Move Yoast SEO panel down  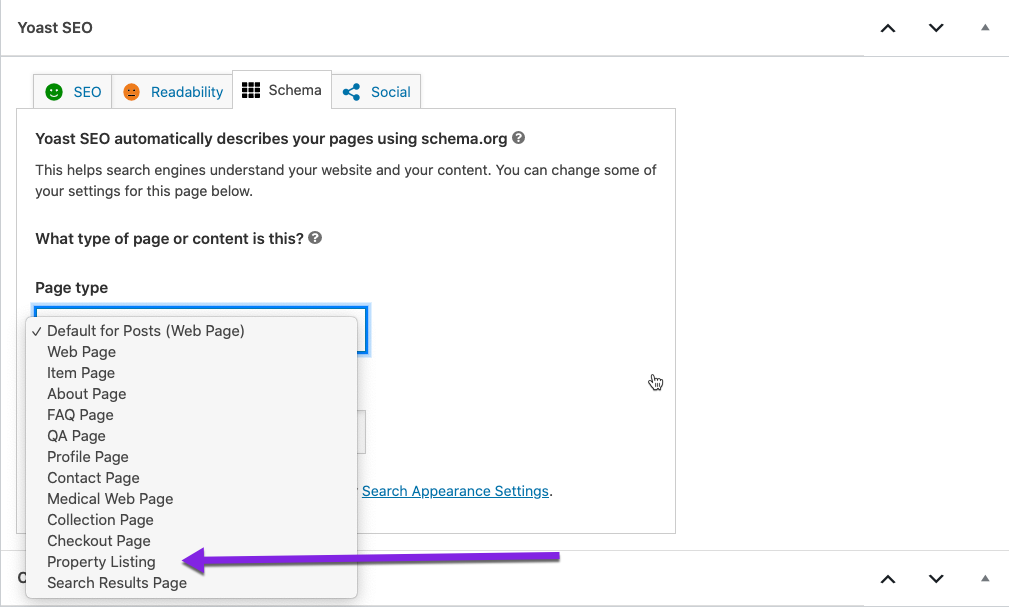tap(936, 28)
